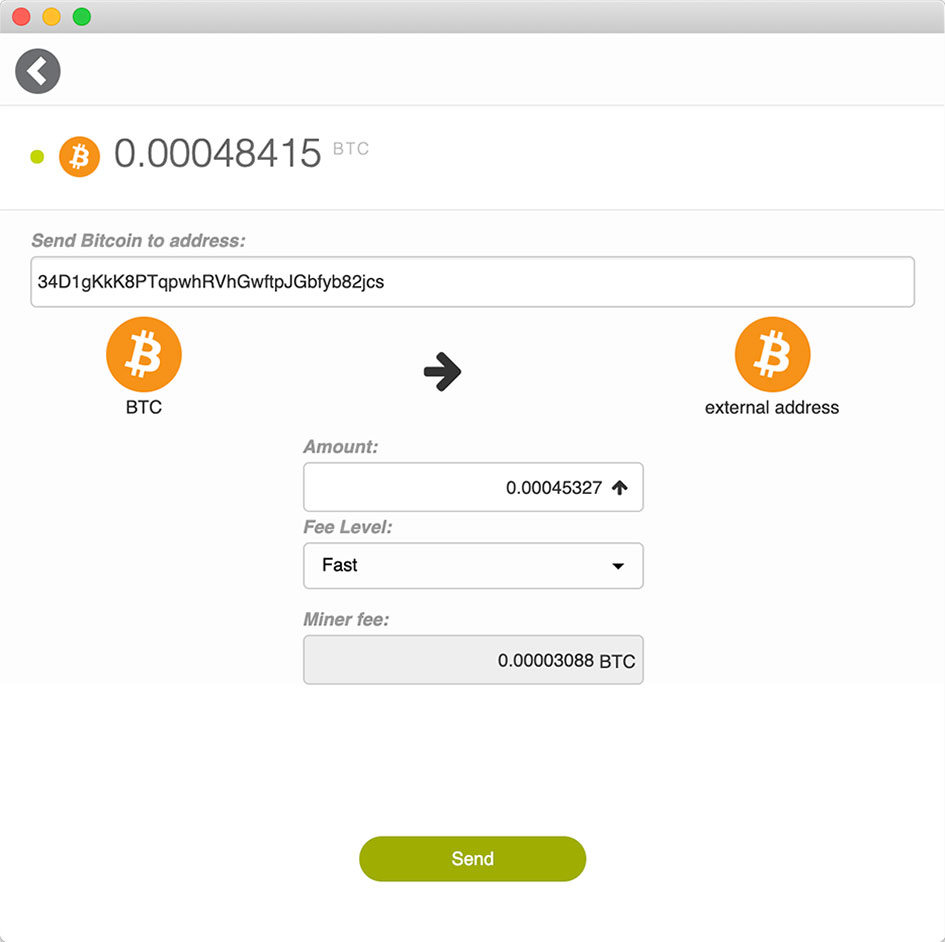Screen dimensions: 945x942
Task: Click the Bitcoin logo beside the balance
Action: tap(79, 157)
